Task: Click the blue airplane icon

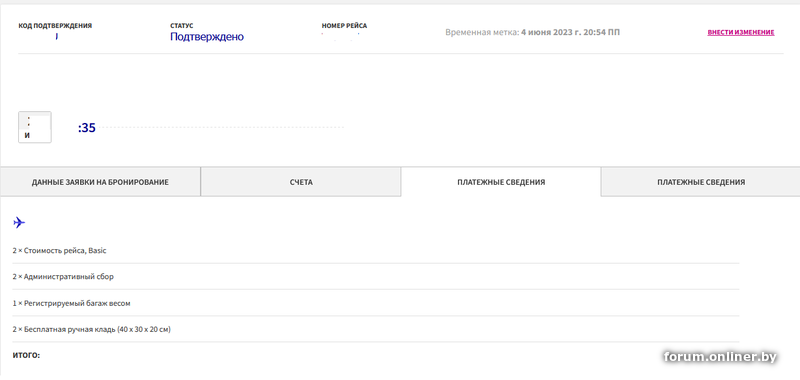Action: pos(19,222)
